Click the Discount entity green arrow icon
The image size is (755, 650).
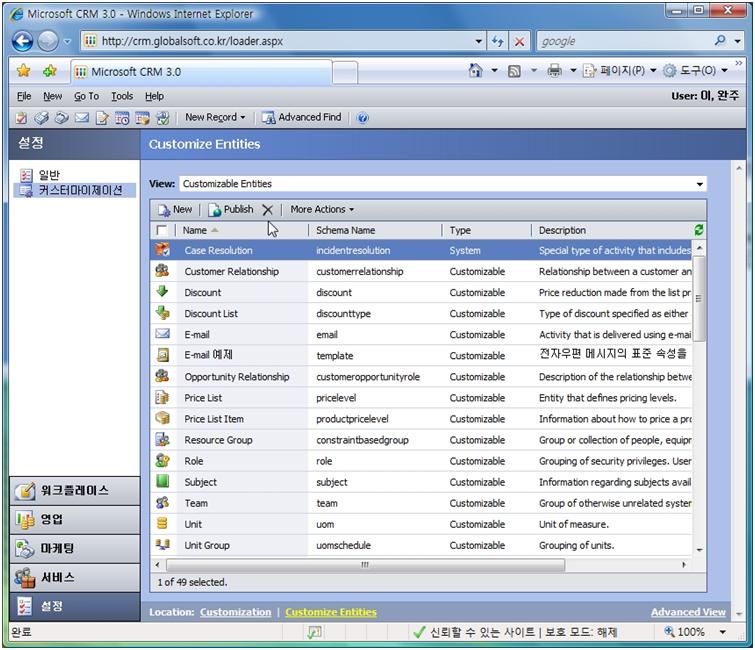[162, 291]
